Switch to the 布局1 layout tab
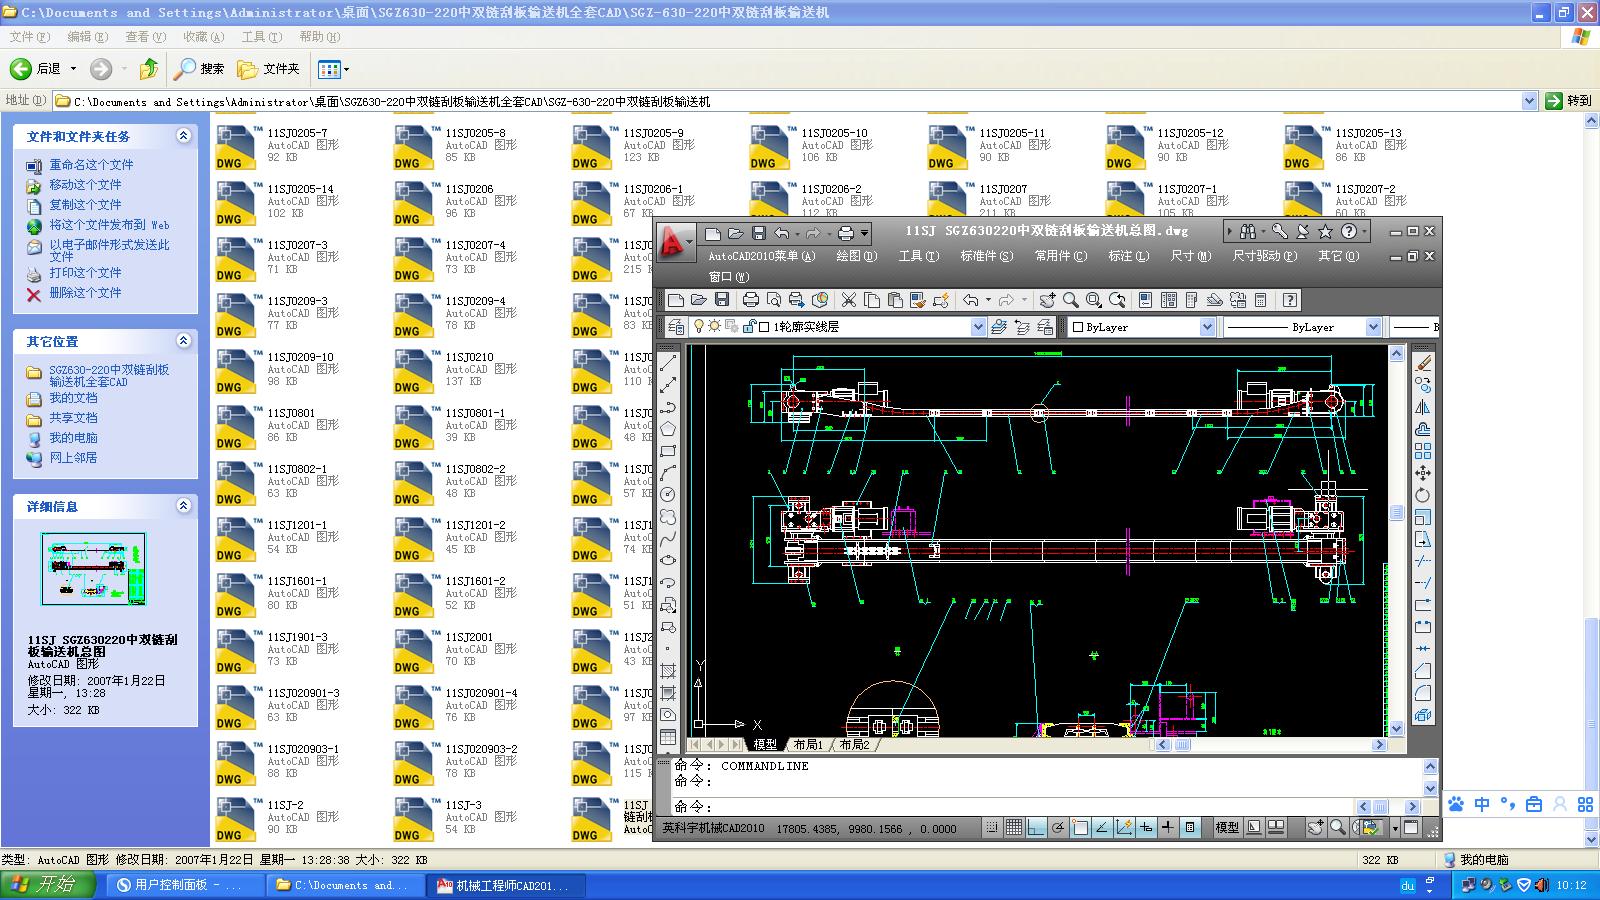 point(807,745)
